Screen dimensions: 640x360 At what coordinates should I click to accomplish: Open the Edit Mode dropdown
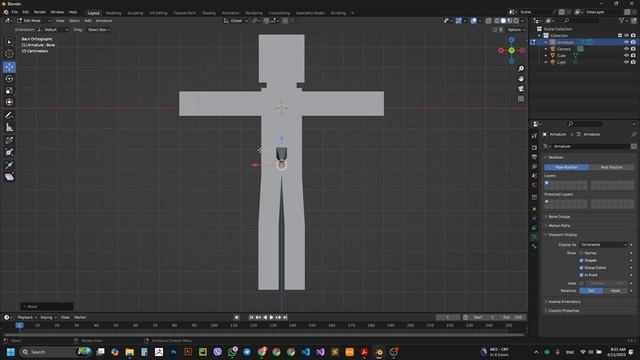(x=34, y=20)
